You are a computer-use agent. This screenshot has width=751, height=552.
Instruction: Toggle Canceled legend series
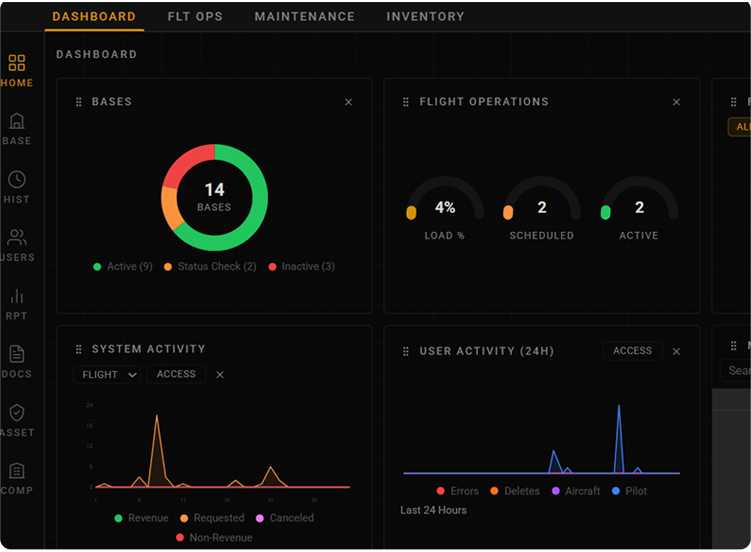[x=285, y=518]
